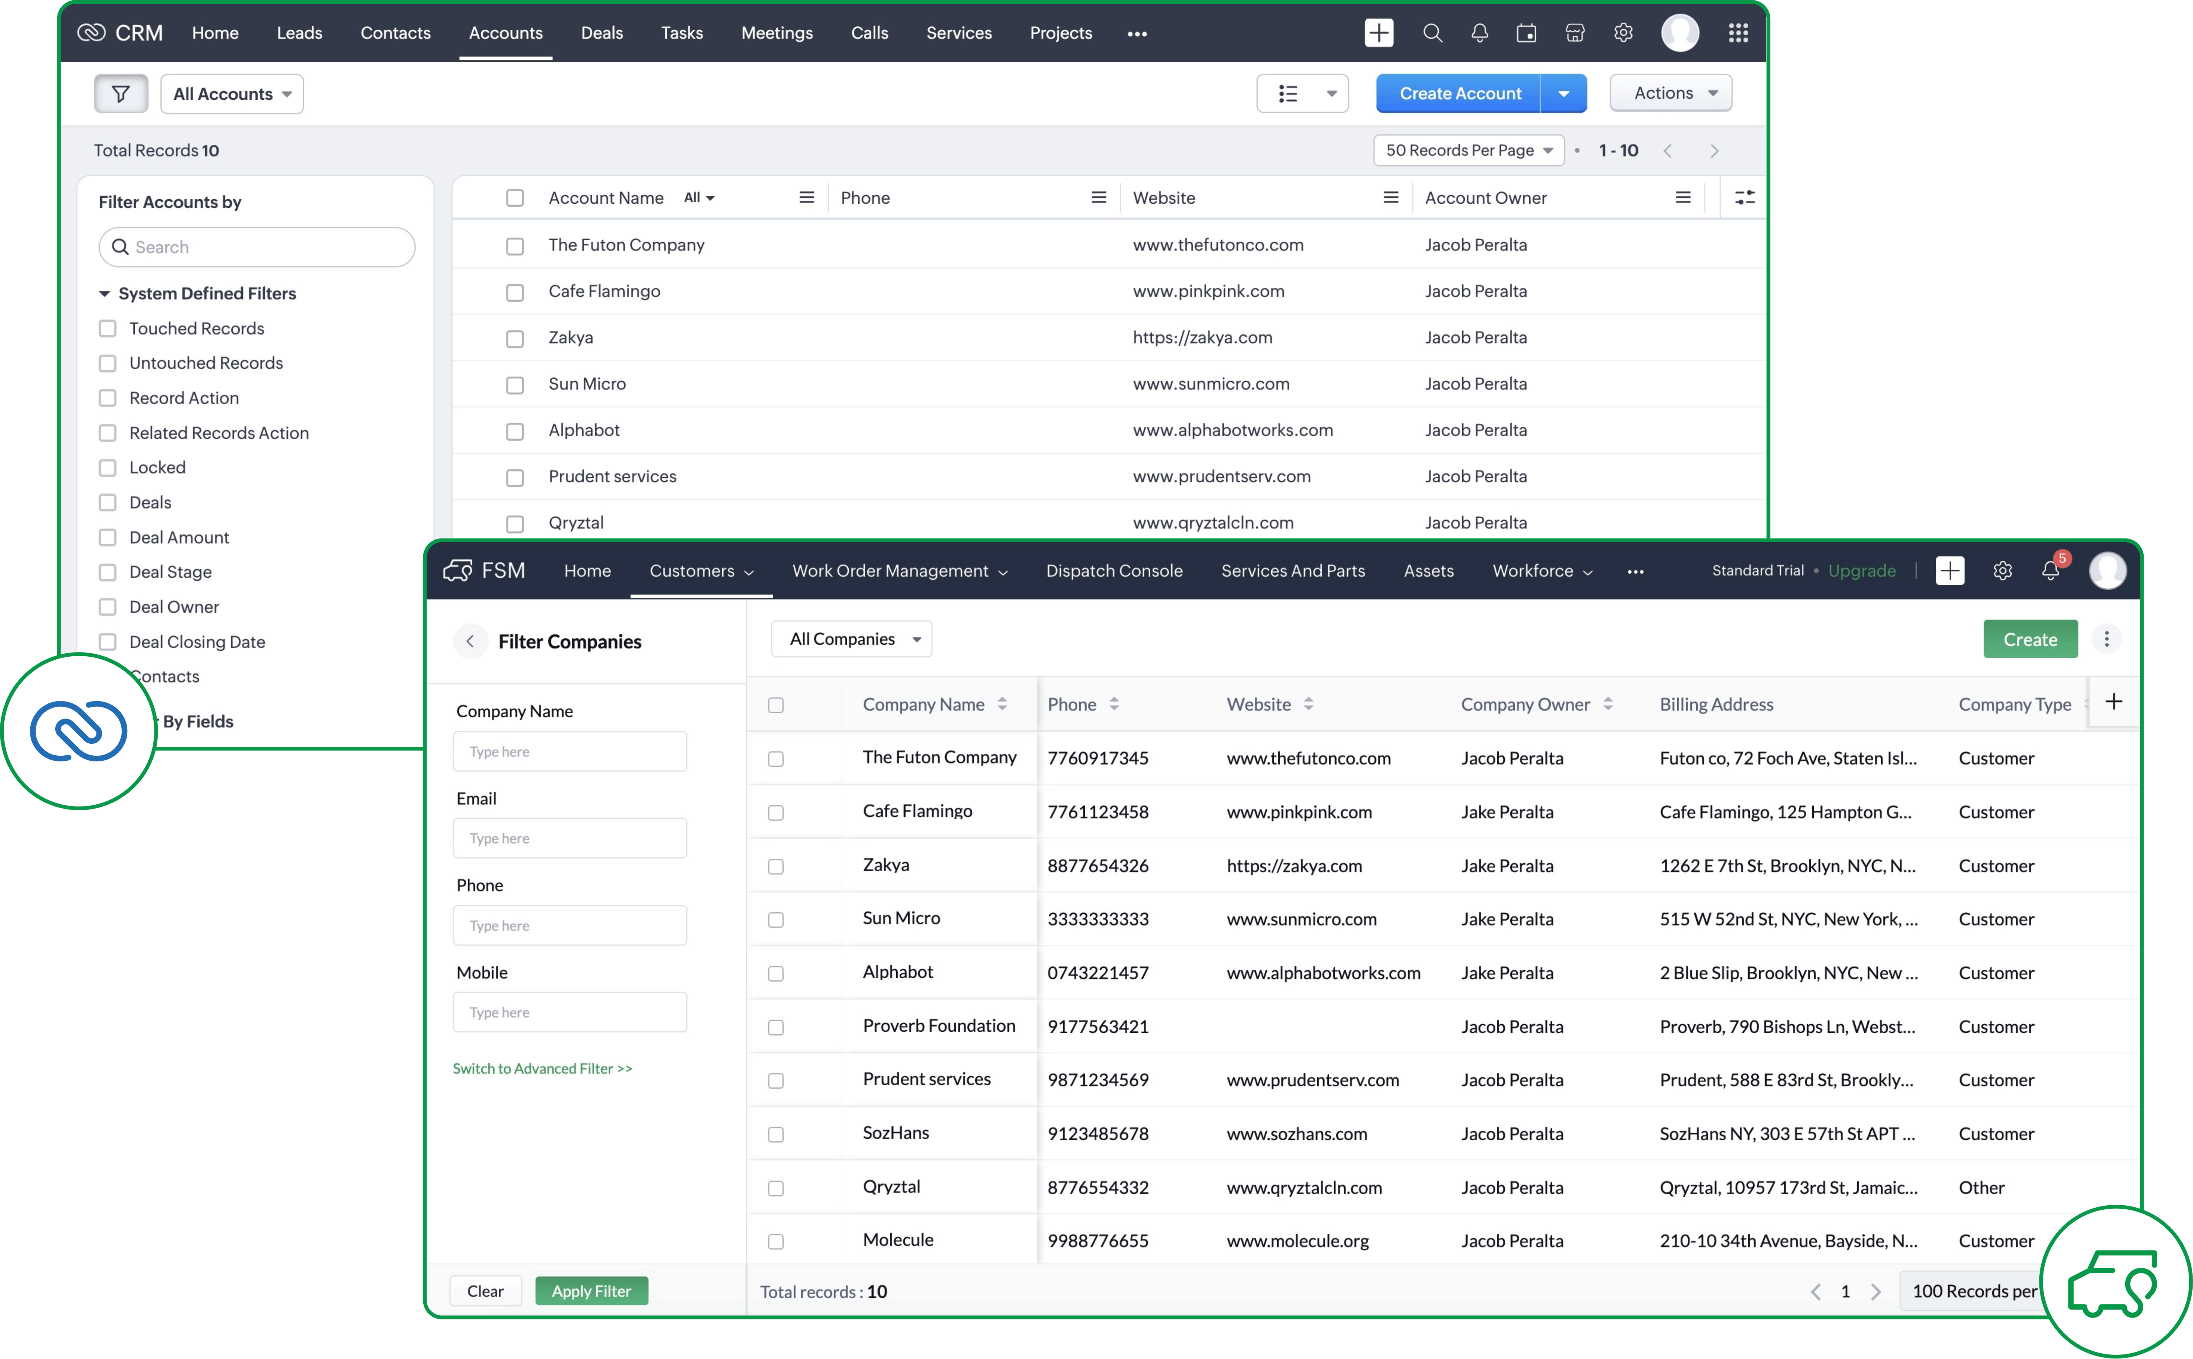Screen dimensions: 2193x1359
Task: Open the All Accounts view dropdown
Action: pos(232,94)
